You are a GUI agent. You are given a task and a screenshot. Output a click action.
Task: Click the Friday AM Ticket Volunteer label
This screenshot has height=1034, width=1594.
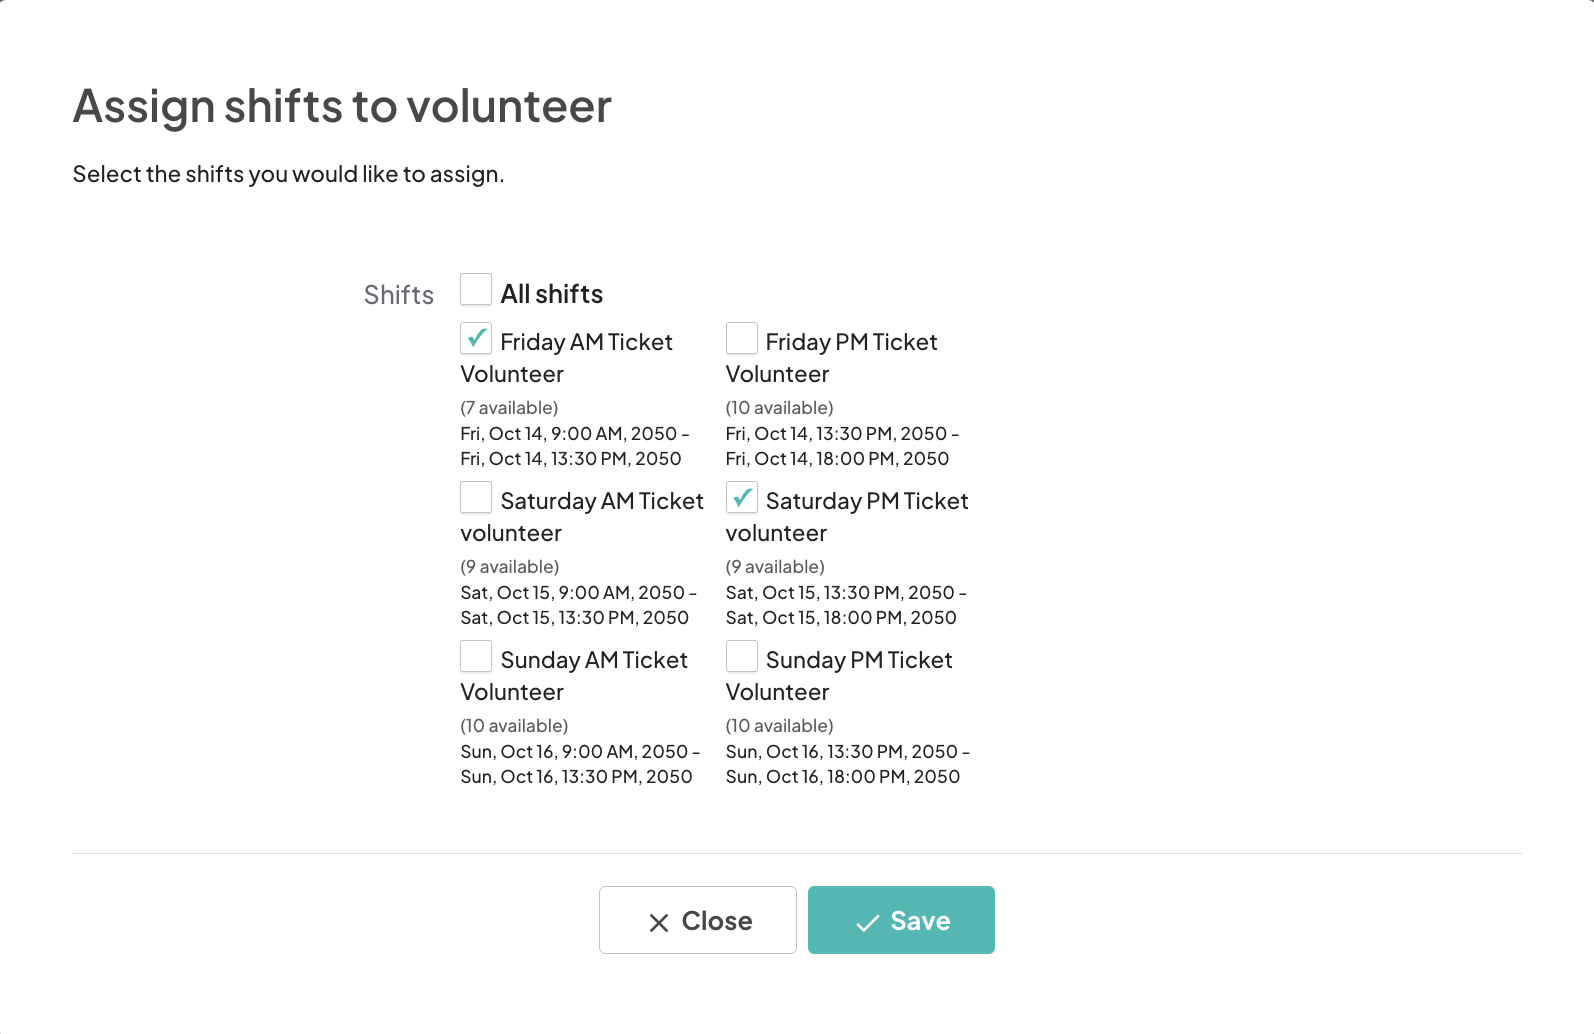pos(586,343)
